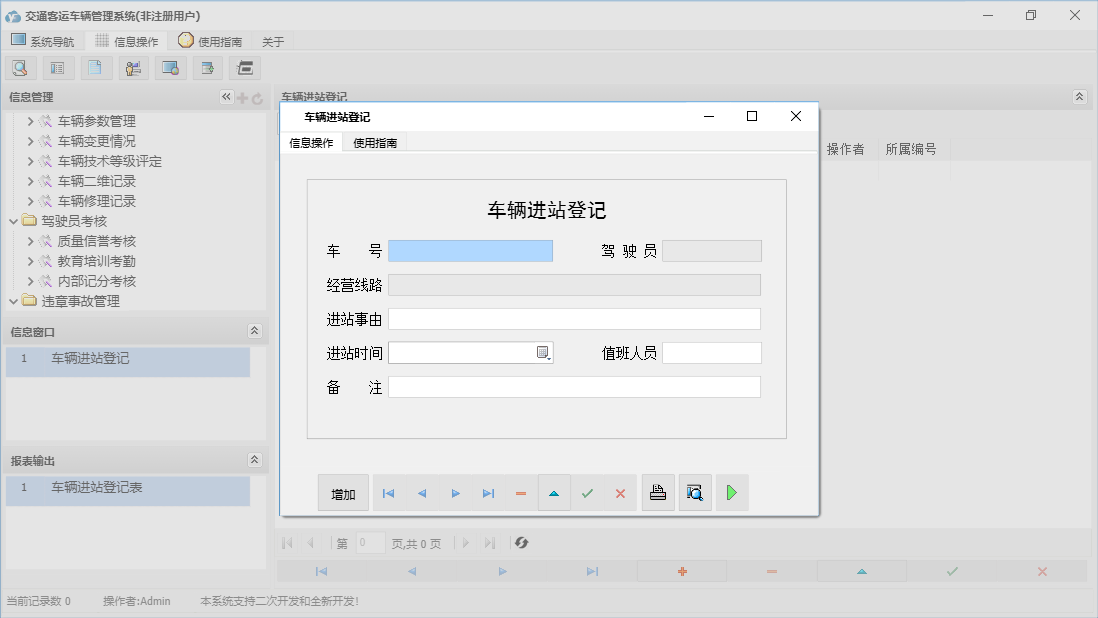This screenshot has height=618, width=1098.
Task: Click the 增加 button
Action: click(x=343, y=492)
